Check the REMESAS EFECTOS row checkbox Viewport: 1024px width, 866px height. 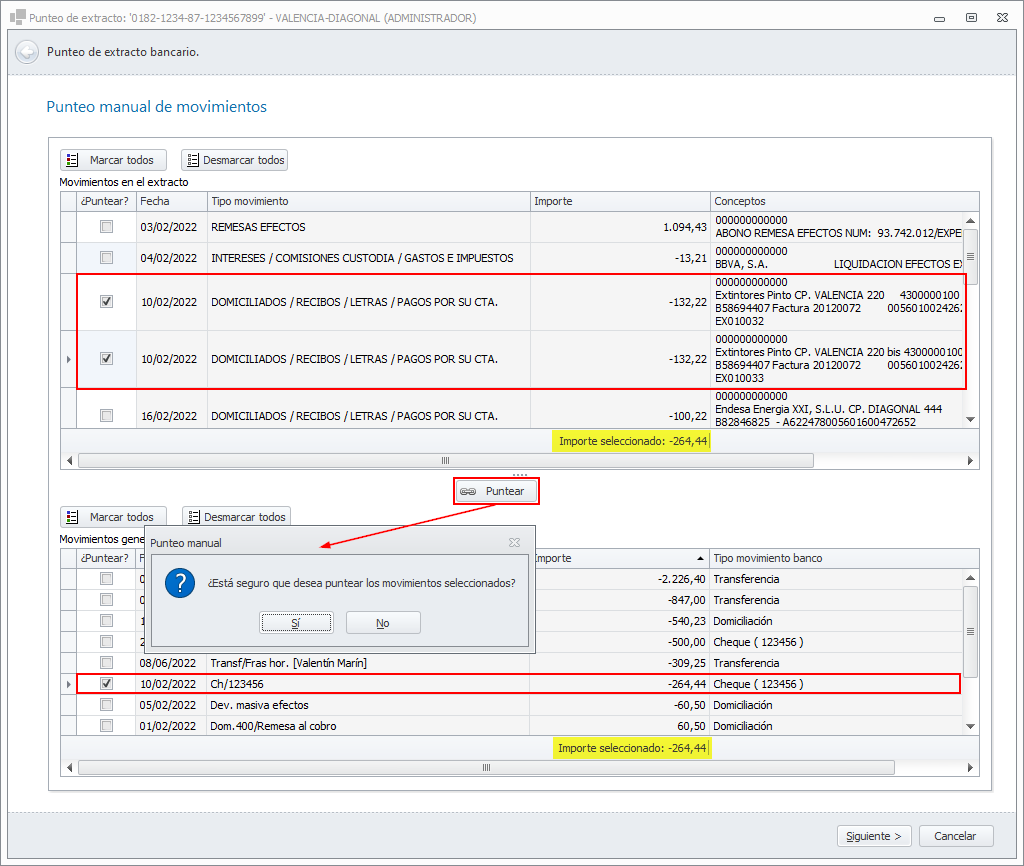[x=106, y=227]
